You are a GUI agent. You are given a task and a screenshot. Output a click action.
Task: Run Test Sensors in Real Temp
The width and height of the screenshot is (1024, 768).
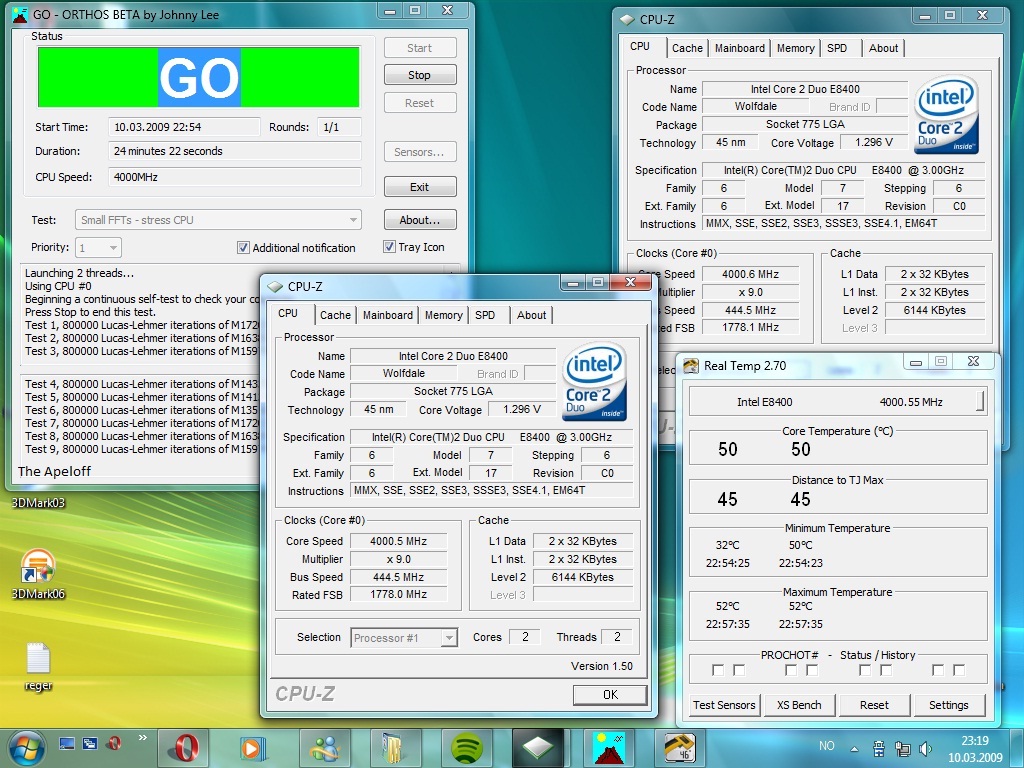point(724,705)
